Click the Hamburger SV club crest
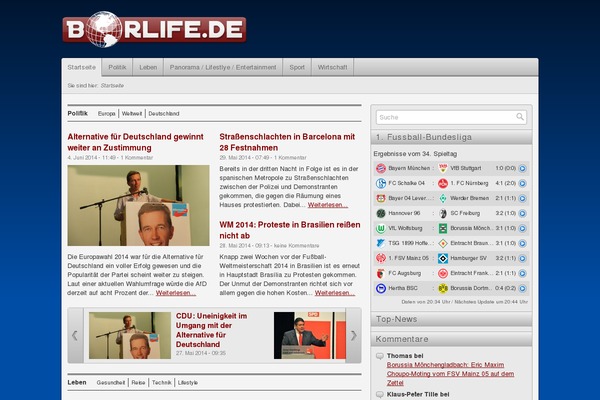Viewport: 600px width, 400px height. 443,258
